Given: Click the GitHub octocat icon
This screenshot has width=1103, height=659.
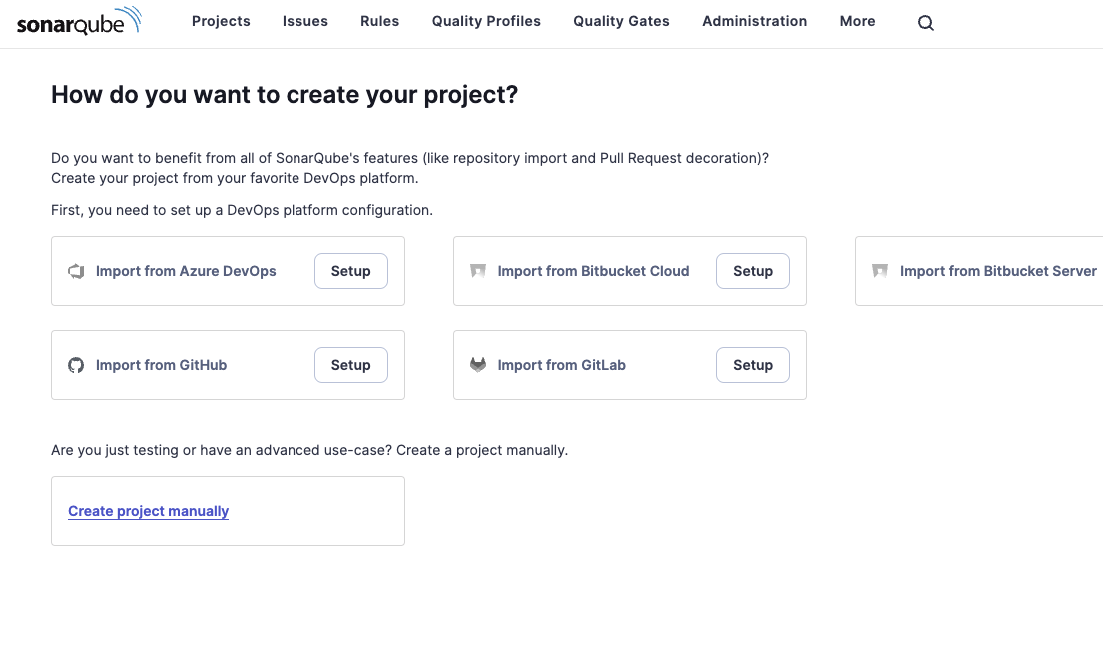Looking at the screenshot, I should (x=76, y=365).
